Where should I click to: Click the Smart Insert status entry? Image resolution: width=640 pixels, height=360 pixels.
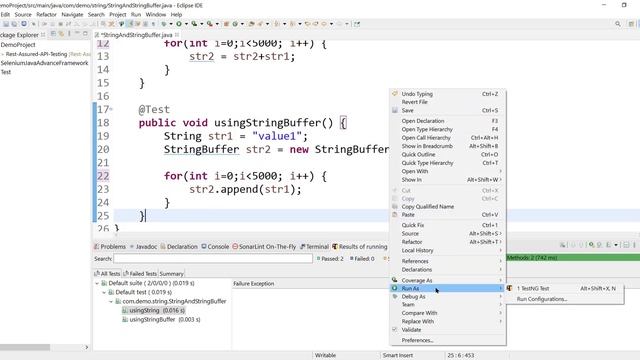point(398,355)
